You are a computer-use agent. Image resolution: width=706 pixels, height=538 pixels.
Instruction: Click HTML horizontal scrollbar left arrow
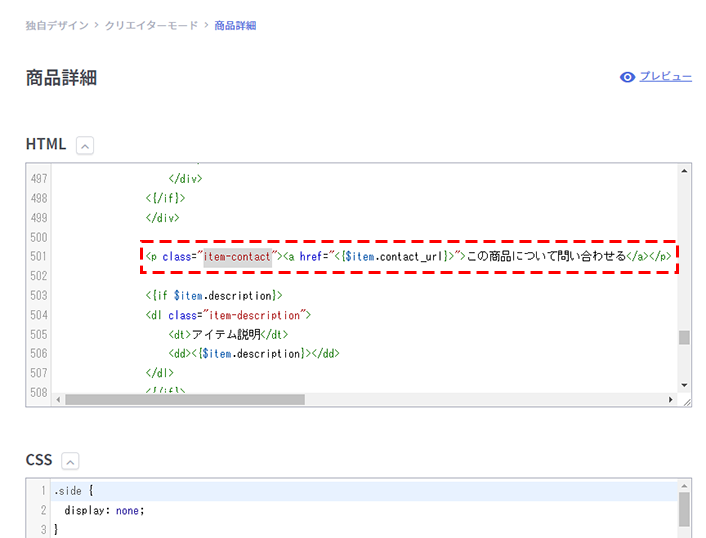[x=58, y=399]
